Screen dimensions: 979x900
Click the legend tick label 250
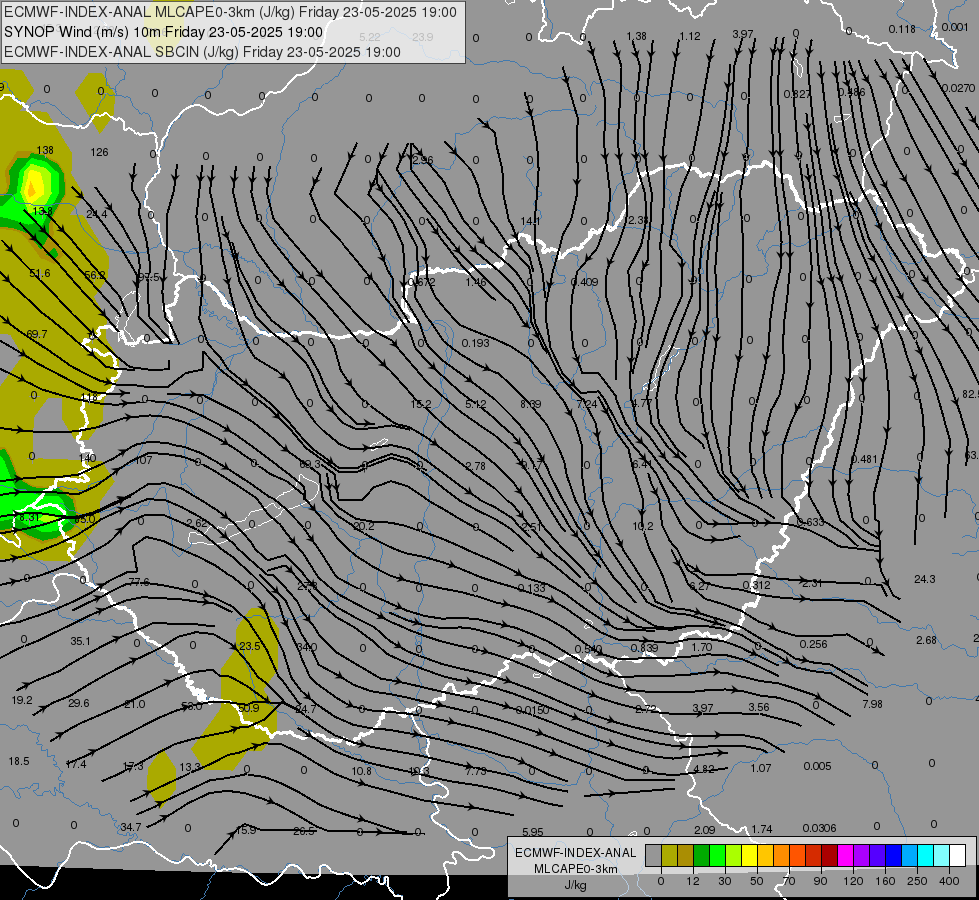917,881
